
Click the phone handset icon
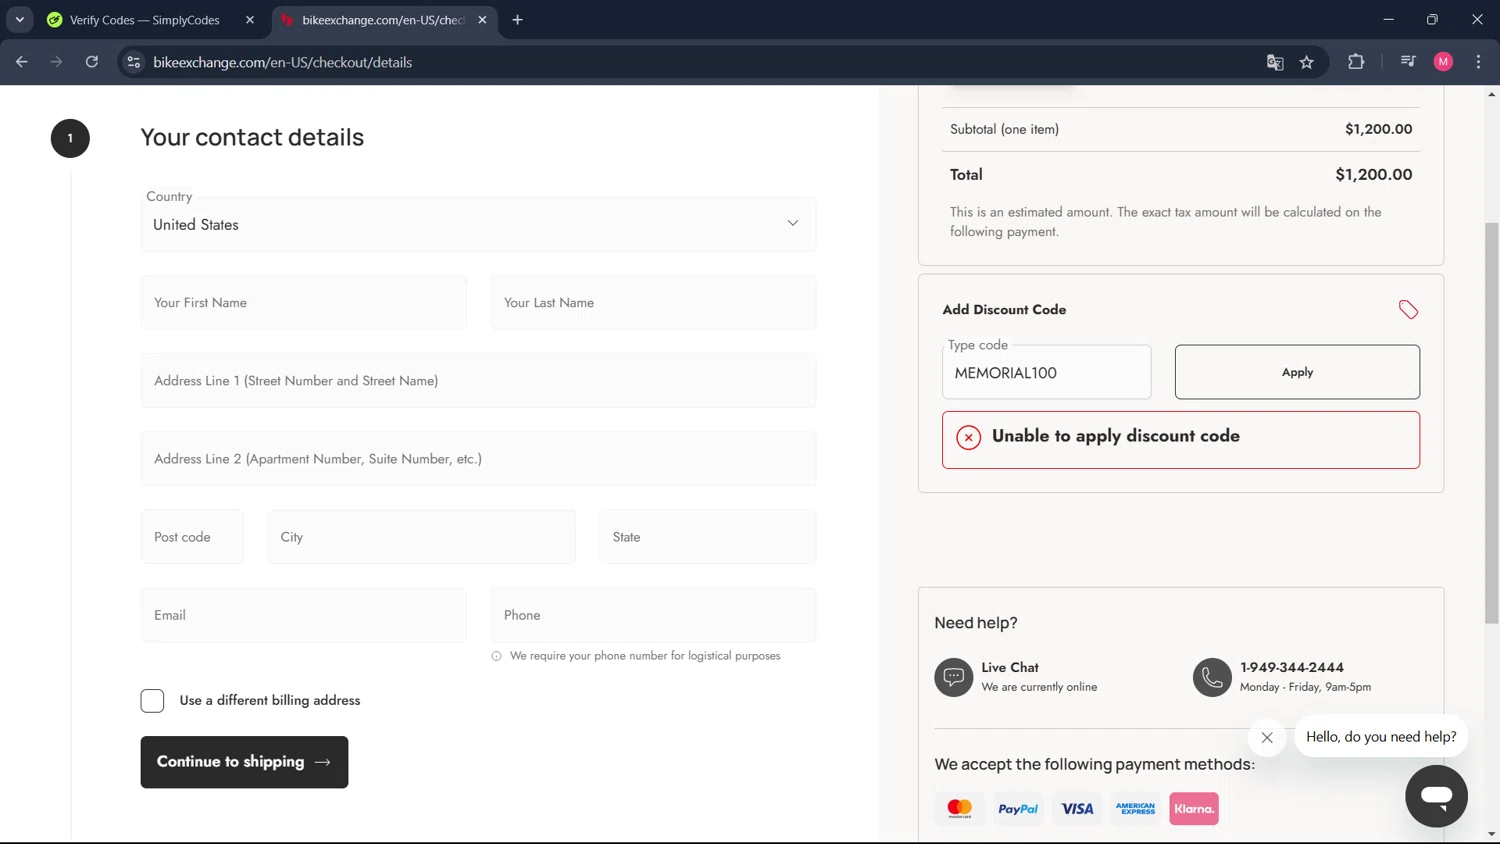click(1212, 677)
